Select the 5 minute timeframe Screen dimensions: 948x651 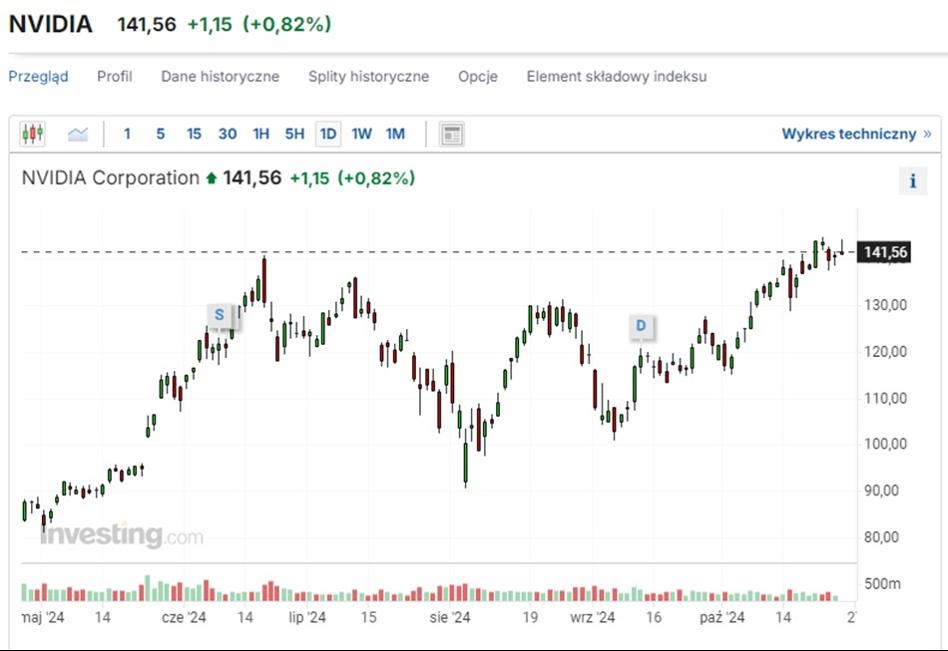(x=160, y=134)
